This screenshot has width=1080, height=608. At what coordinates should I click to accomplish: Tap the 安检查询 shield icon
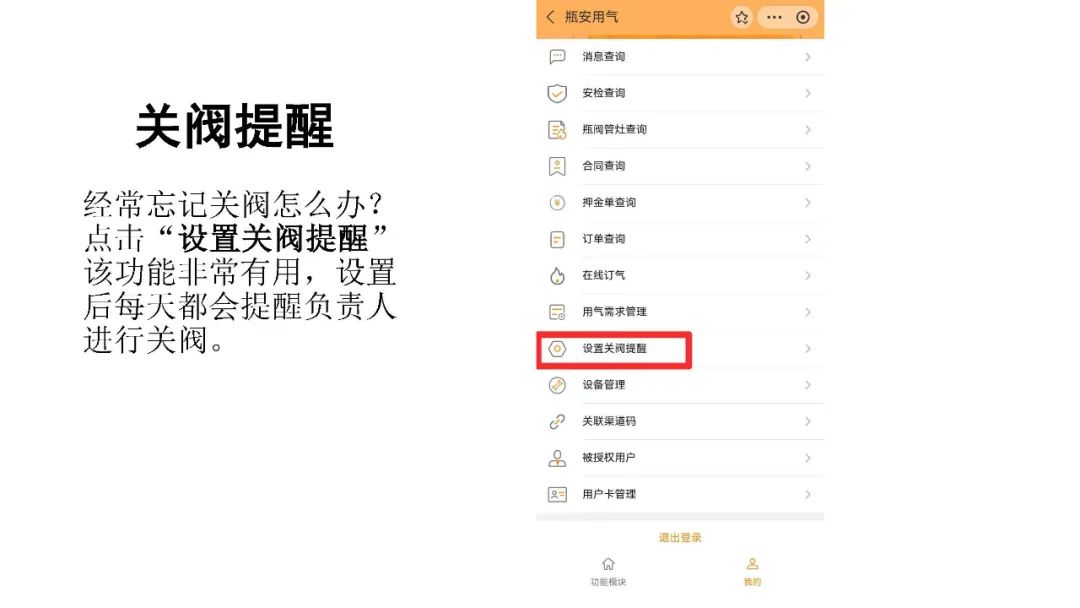click(x=557, y=93)
